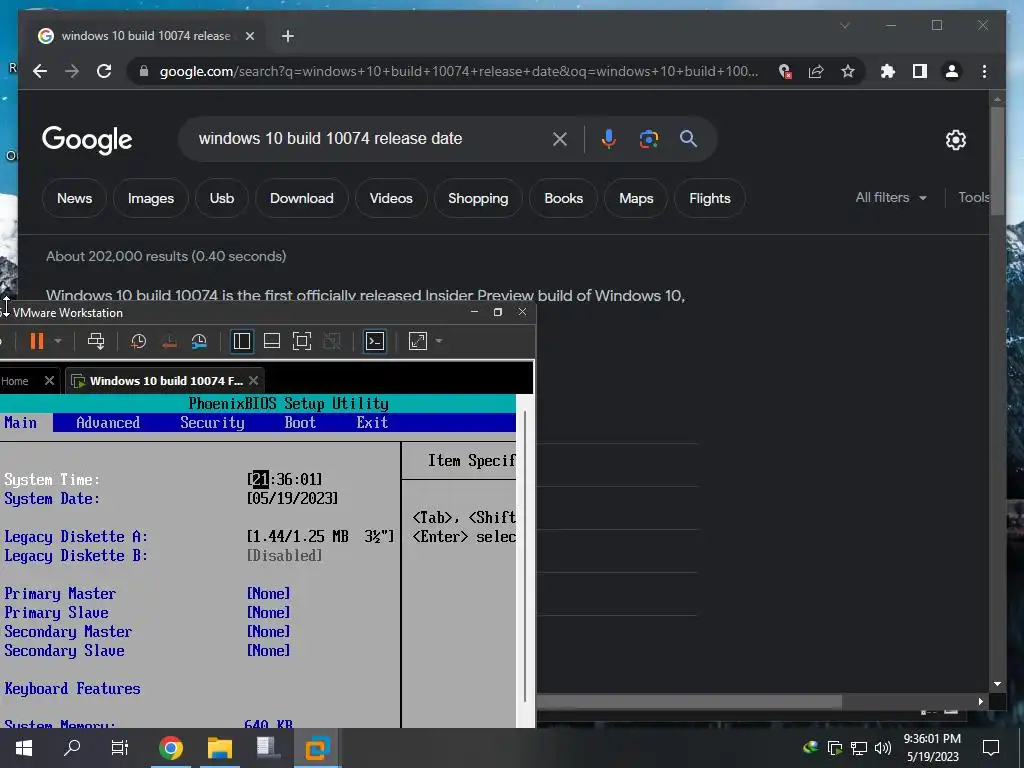This screenshot has height=768, width=1024.
Task: Select the Primary Master entry
Action: point(60,594)
